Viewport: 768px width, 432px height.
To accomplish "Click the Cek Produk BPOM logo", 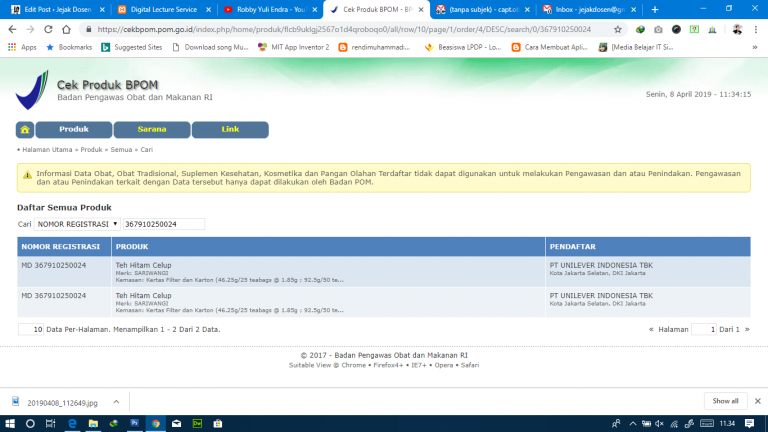I will pyautogui.click(x=32, y=90).
